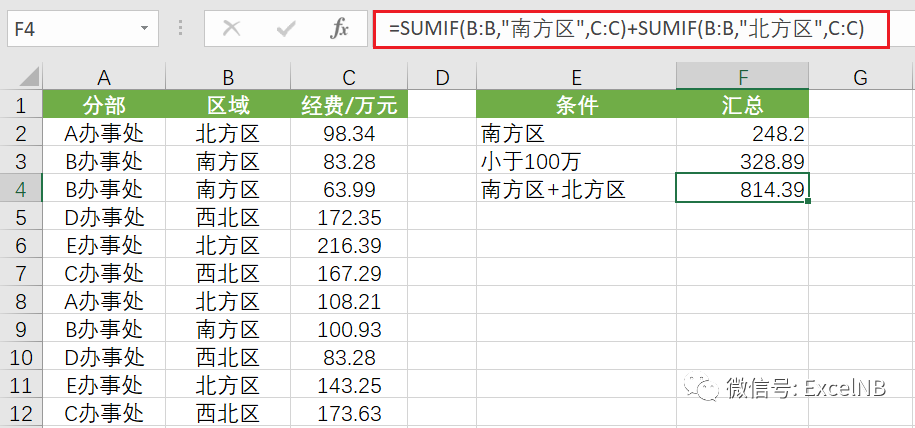This screenshot has height=428, width=915.
Task: Select cell with value 98.34
Action: (x=349, y=134)
